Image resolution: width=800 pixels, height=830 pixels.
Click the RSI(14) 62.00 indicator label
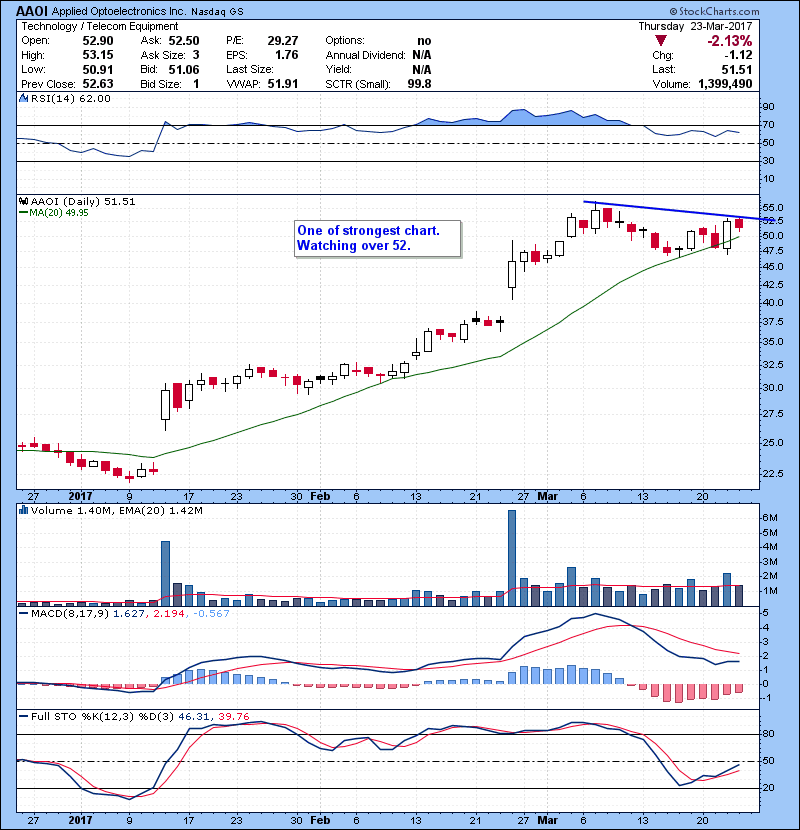click(70, 98)
